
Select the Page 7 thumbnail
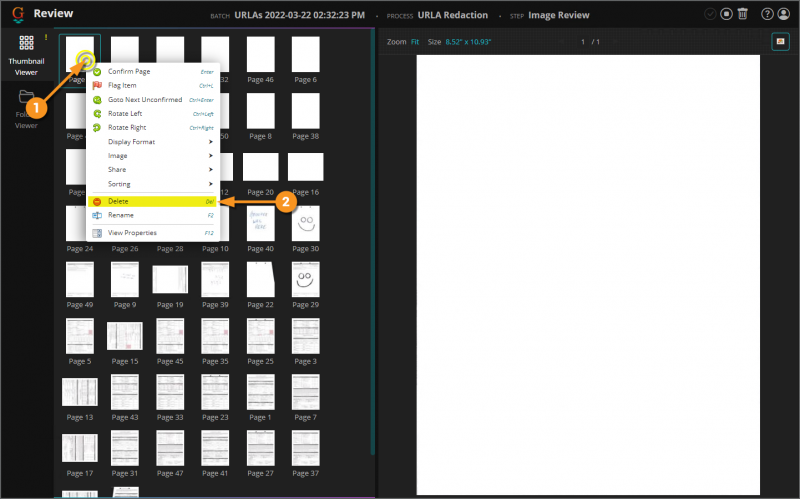point(305,392)
